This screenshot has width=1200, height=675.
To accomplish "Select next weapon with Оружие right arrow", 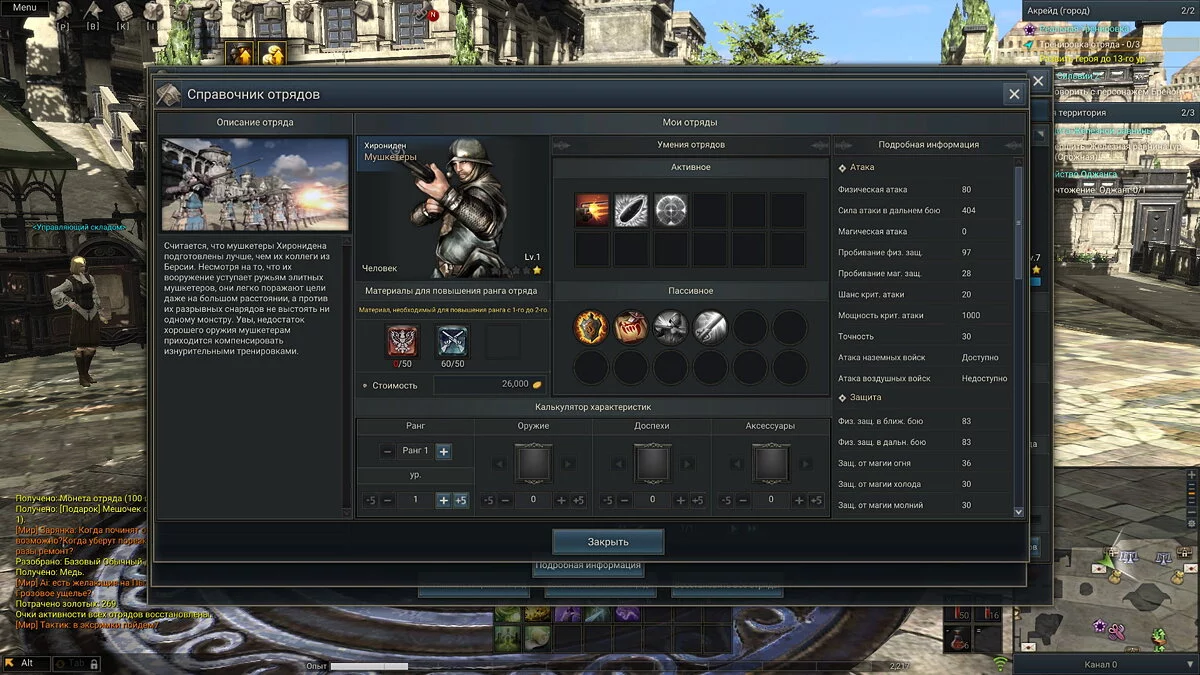I will [x=568, y=464].
